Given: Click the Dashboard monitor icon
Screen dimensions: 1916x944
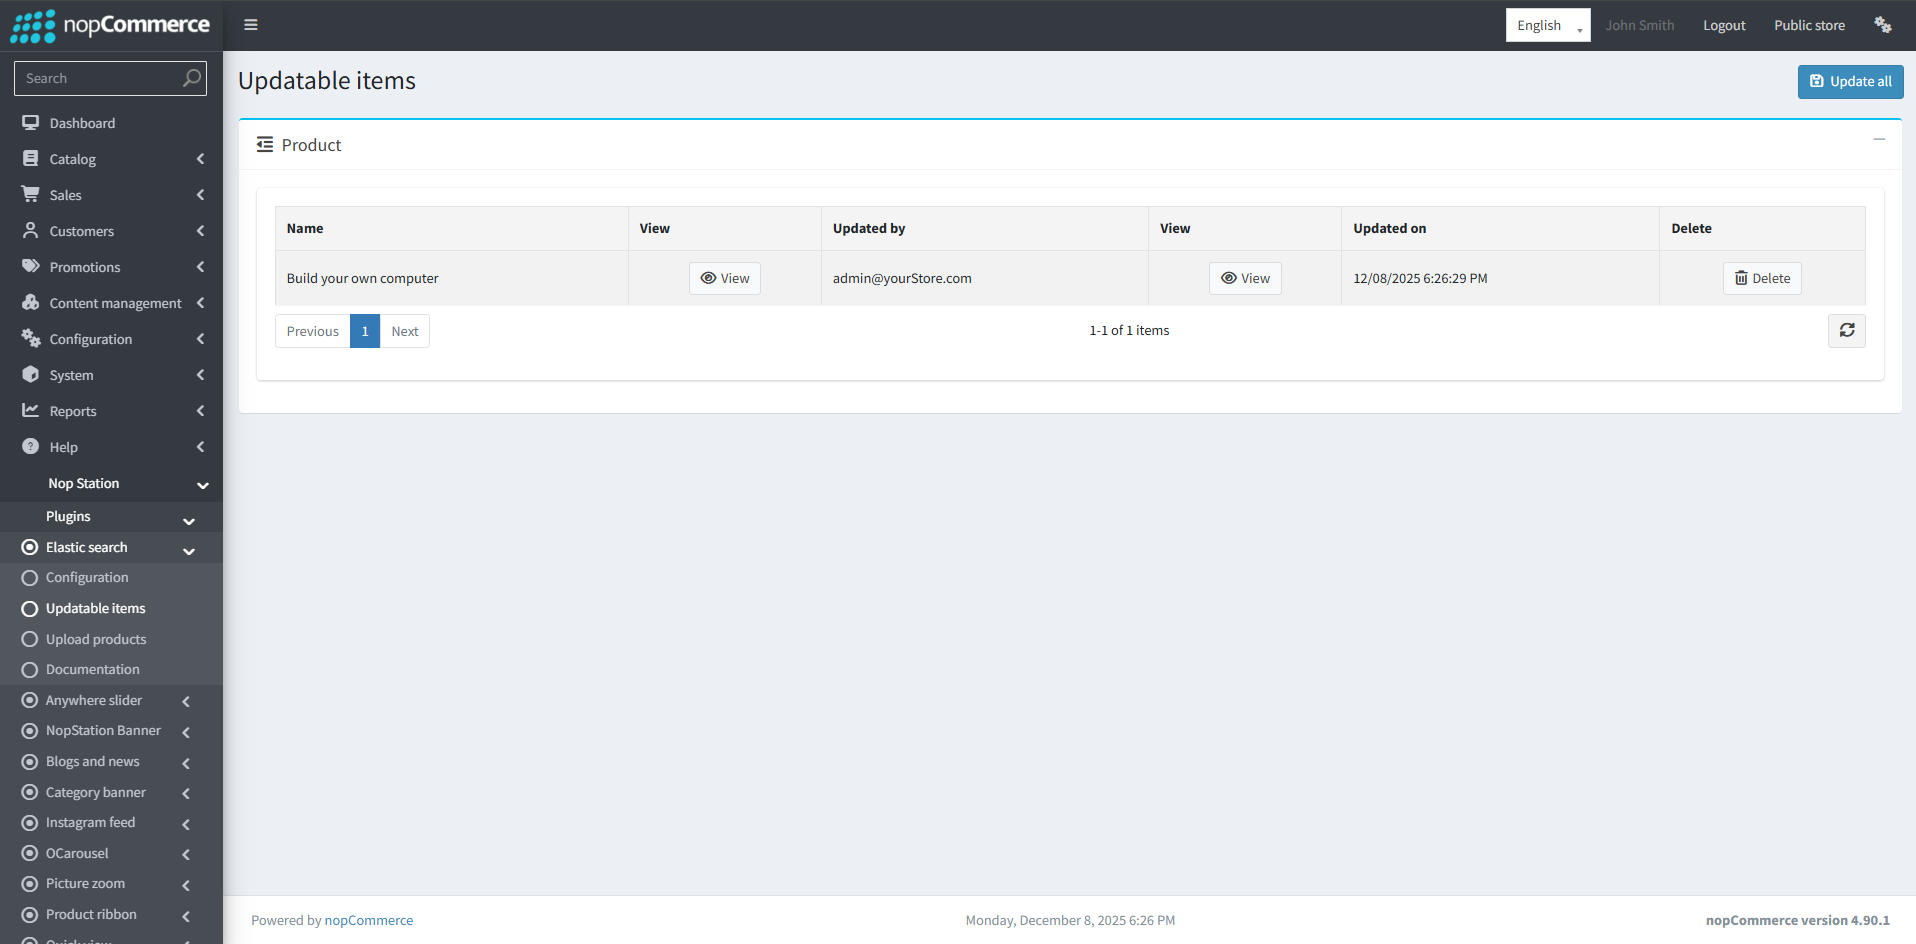Looking at the screenshot, I should (x=31, y=123).
